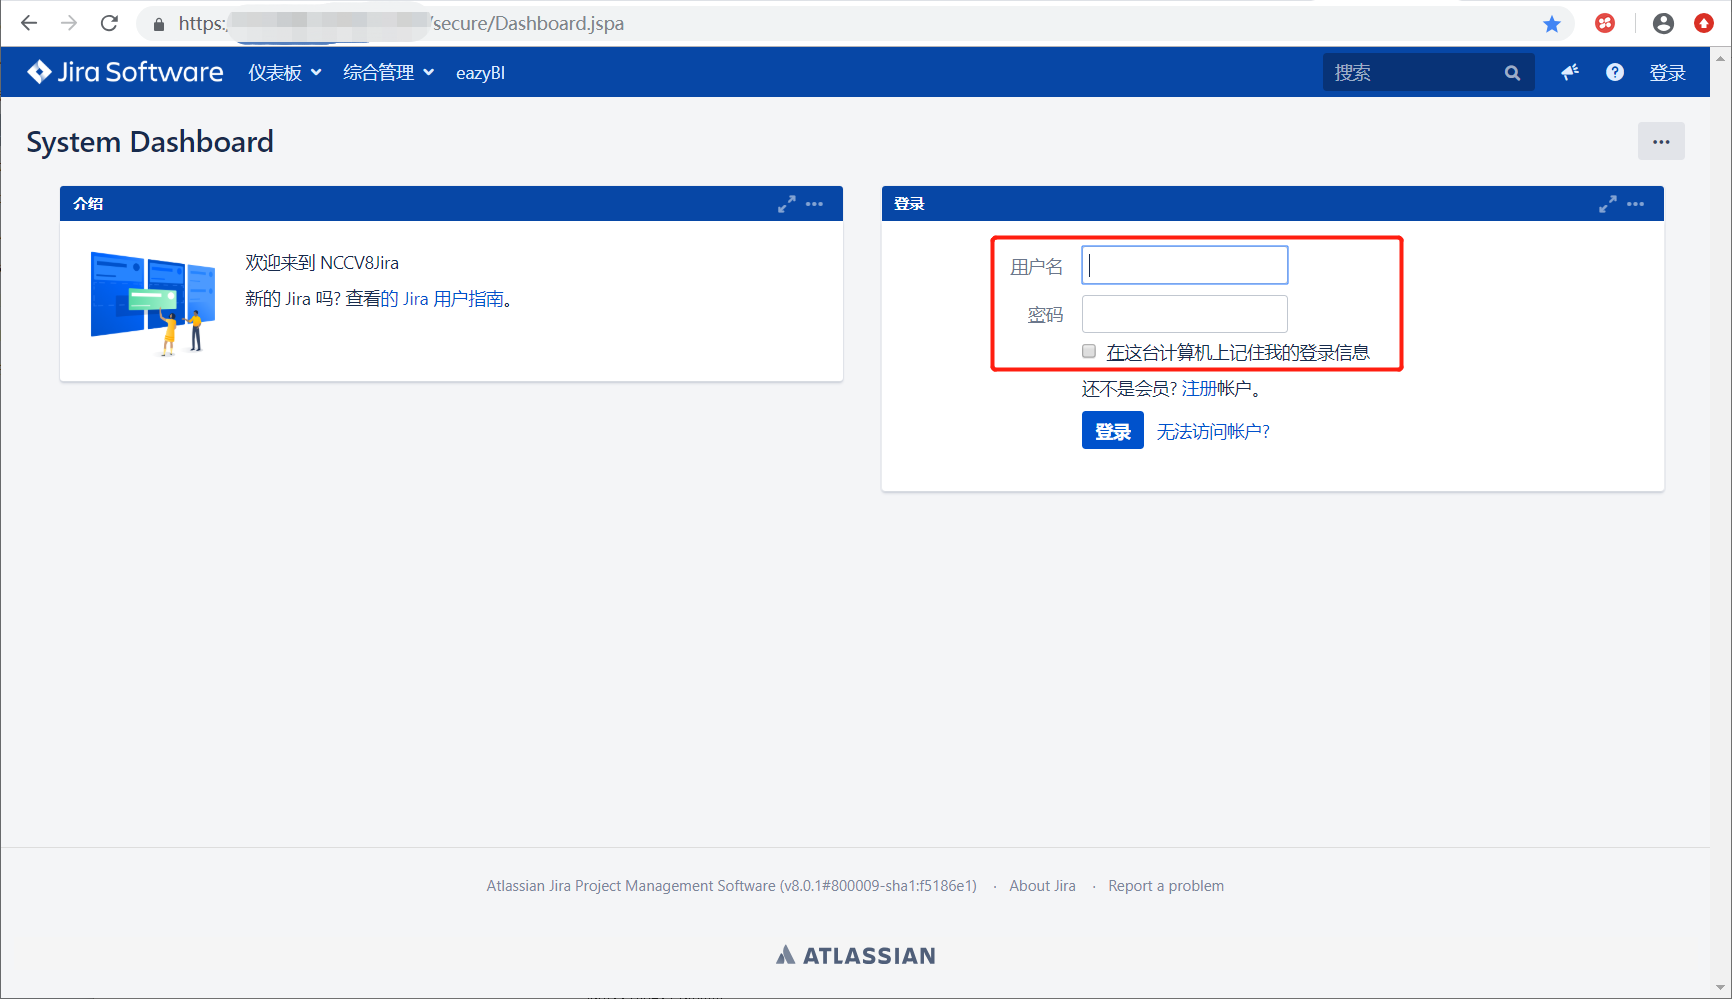Click the red browser update icon
The width and height of the screenshot is (1732, 999).
tap(1704, 23)
